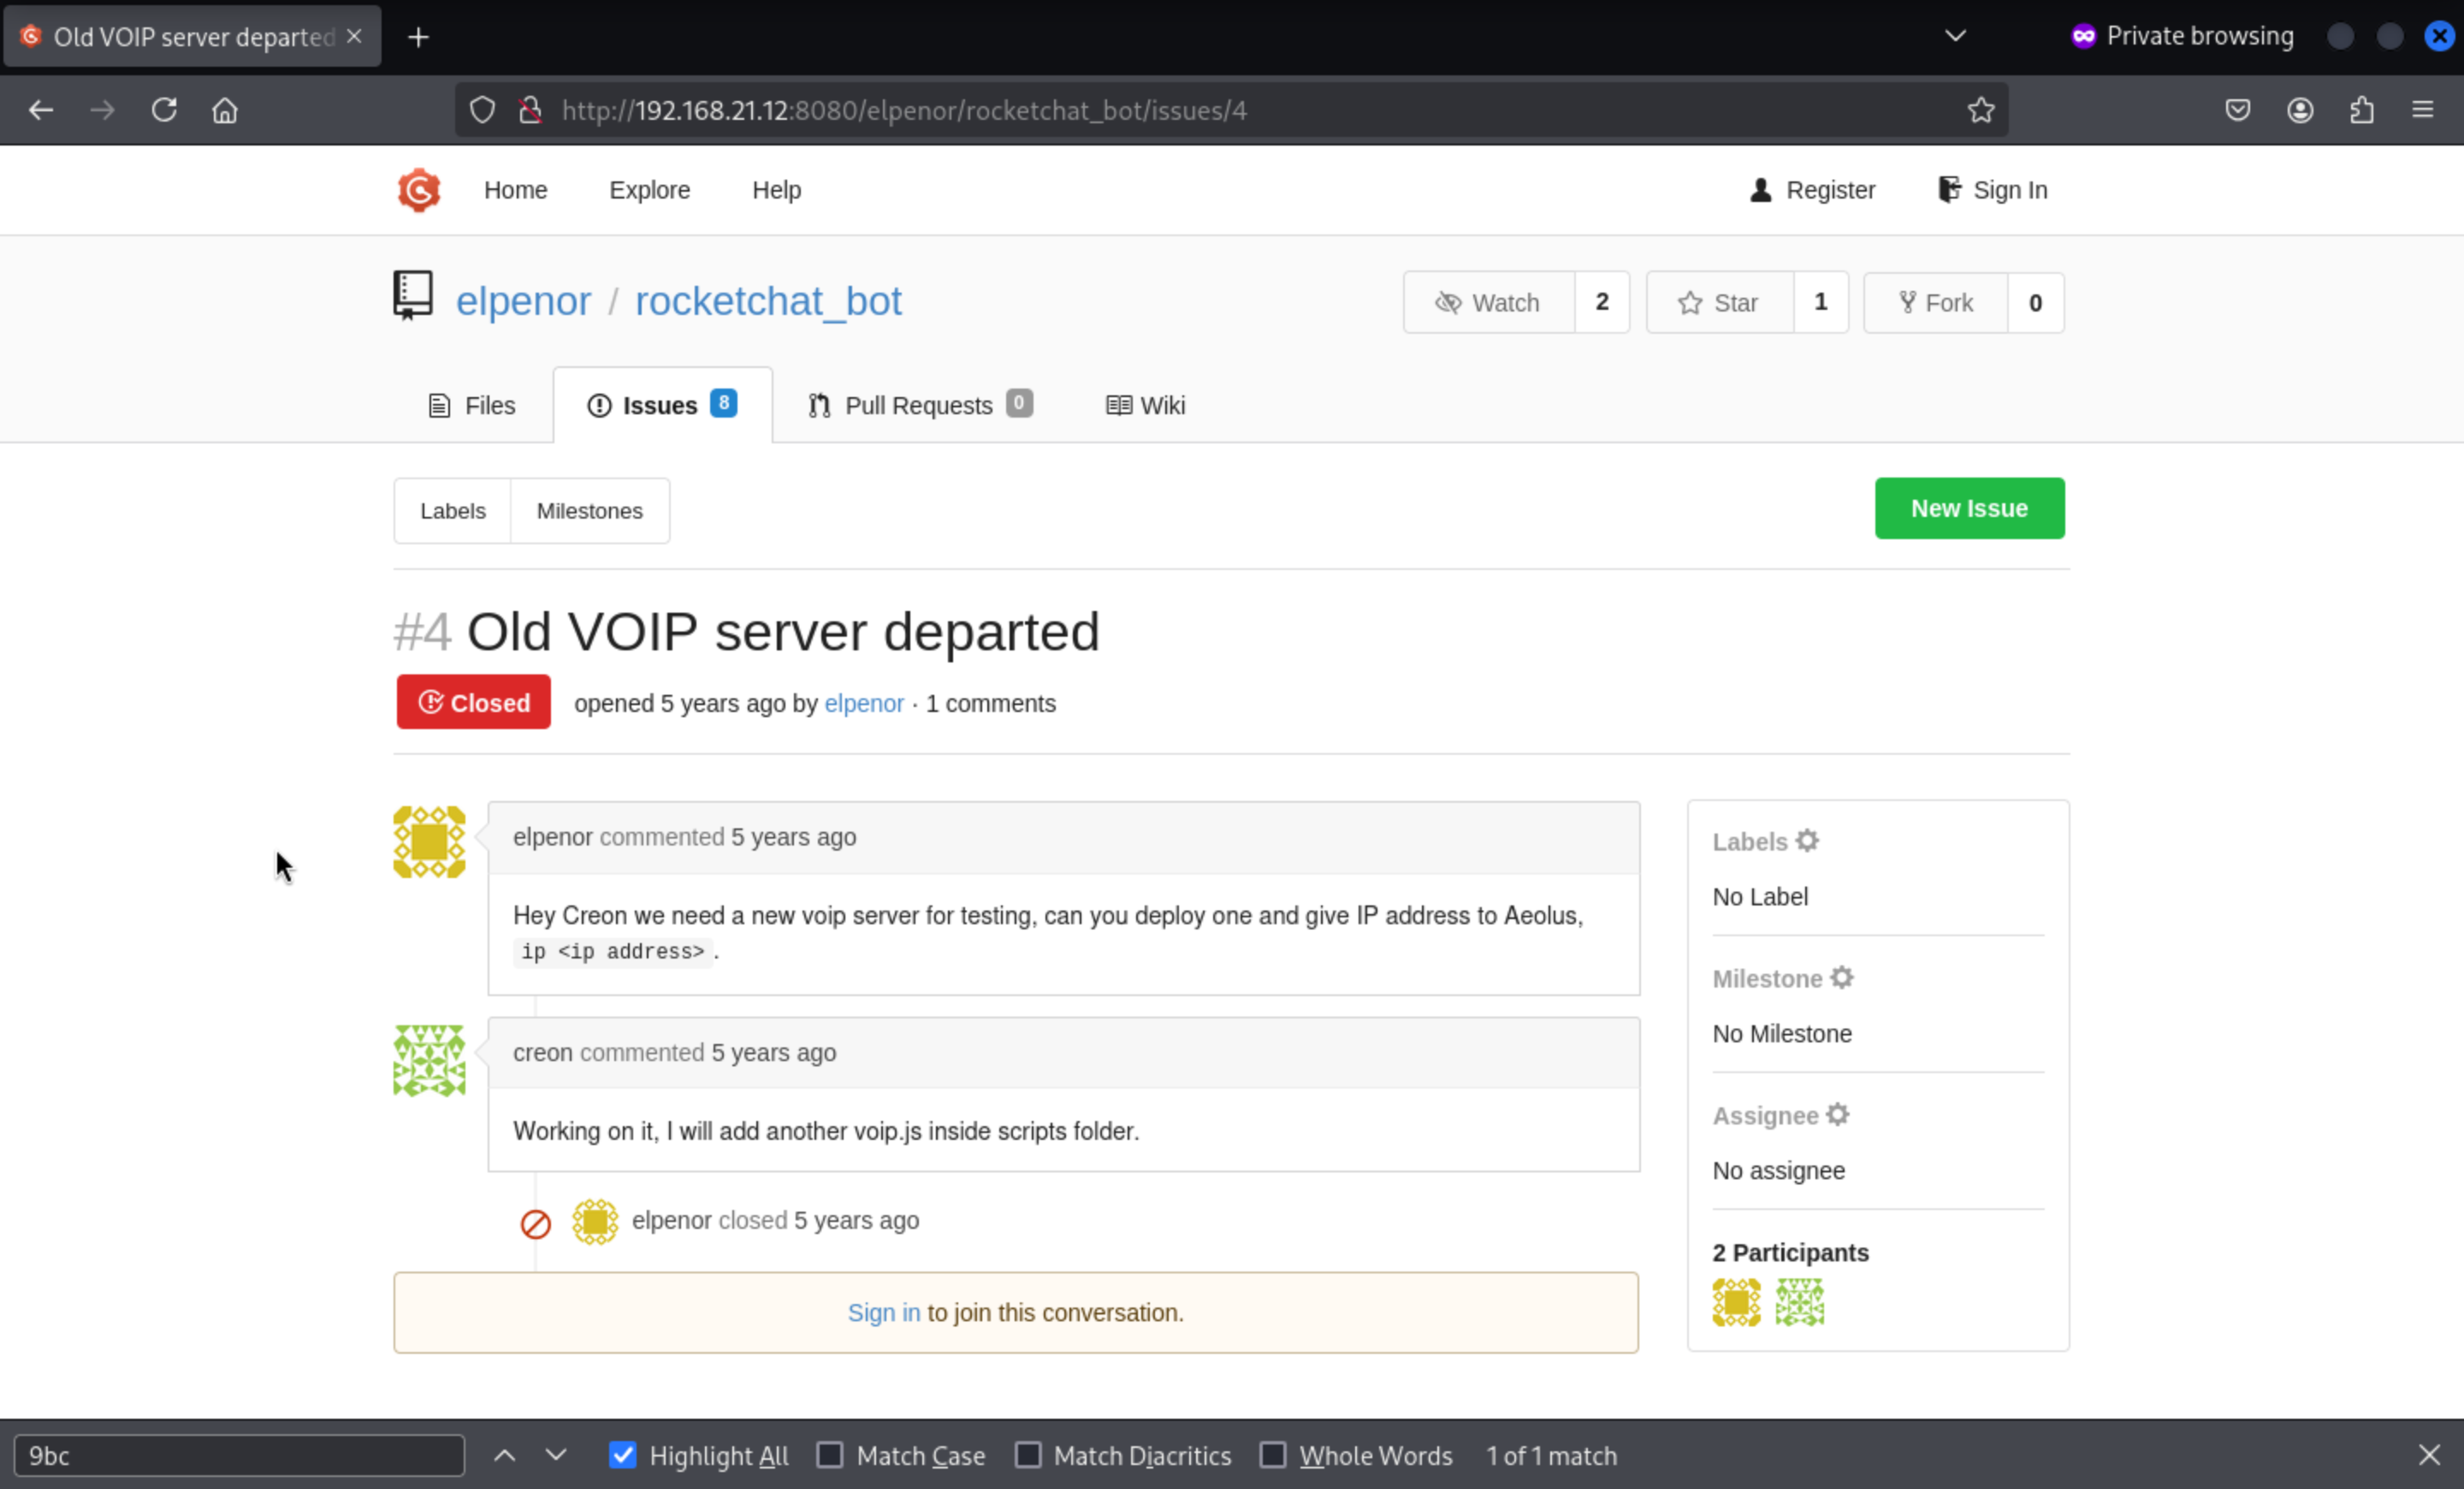Click Sign in to join conversation link
This screenshot has width=2464, height=1489.
click(883, 1313)
